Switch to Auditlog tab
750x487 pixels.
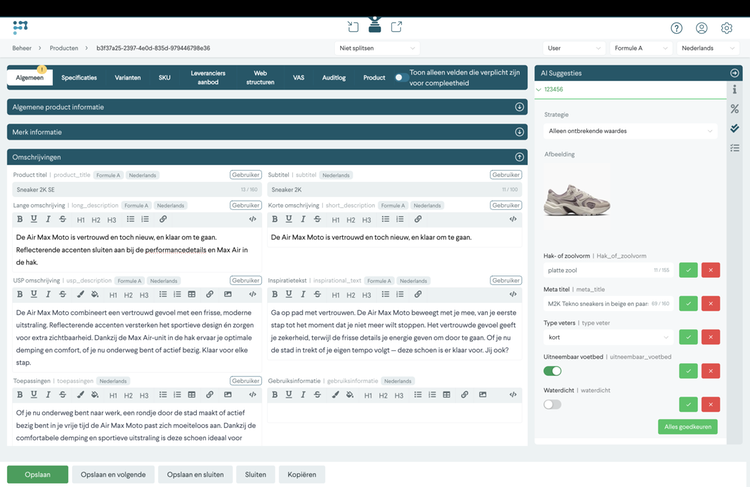coord(334,77)
